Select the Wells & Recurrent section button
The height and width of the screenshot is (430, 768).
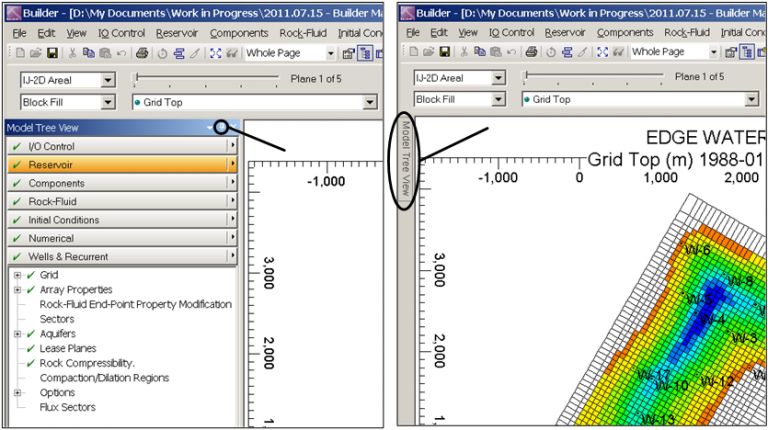click(x=120, y=257)
